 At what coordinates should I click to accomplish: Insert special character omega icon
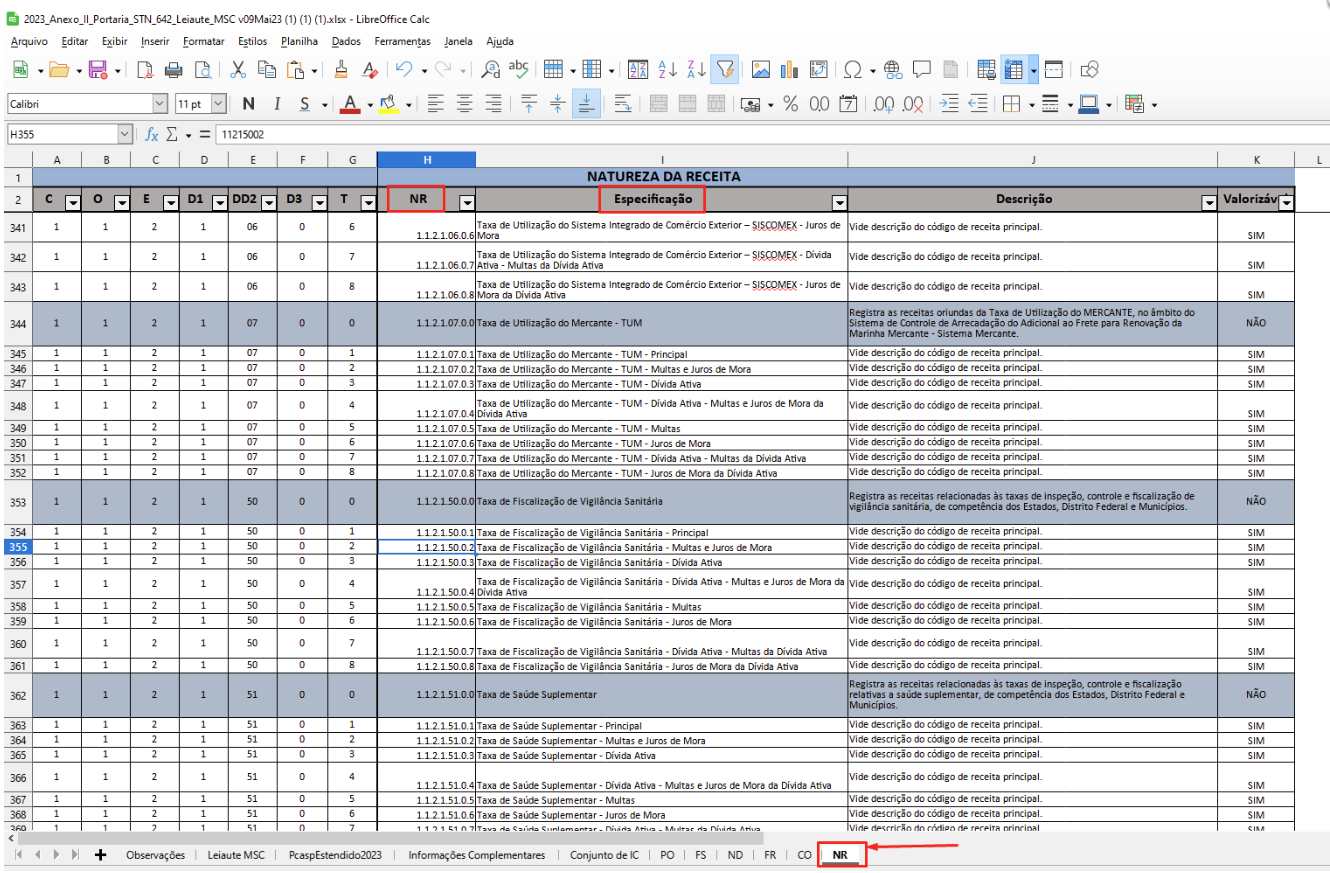click(x=852, y=69)
